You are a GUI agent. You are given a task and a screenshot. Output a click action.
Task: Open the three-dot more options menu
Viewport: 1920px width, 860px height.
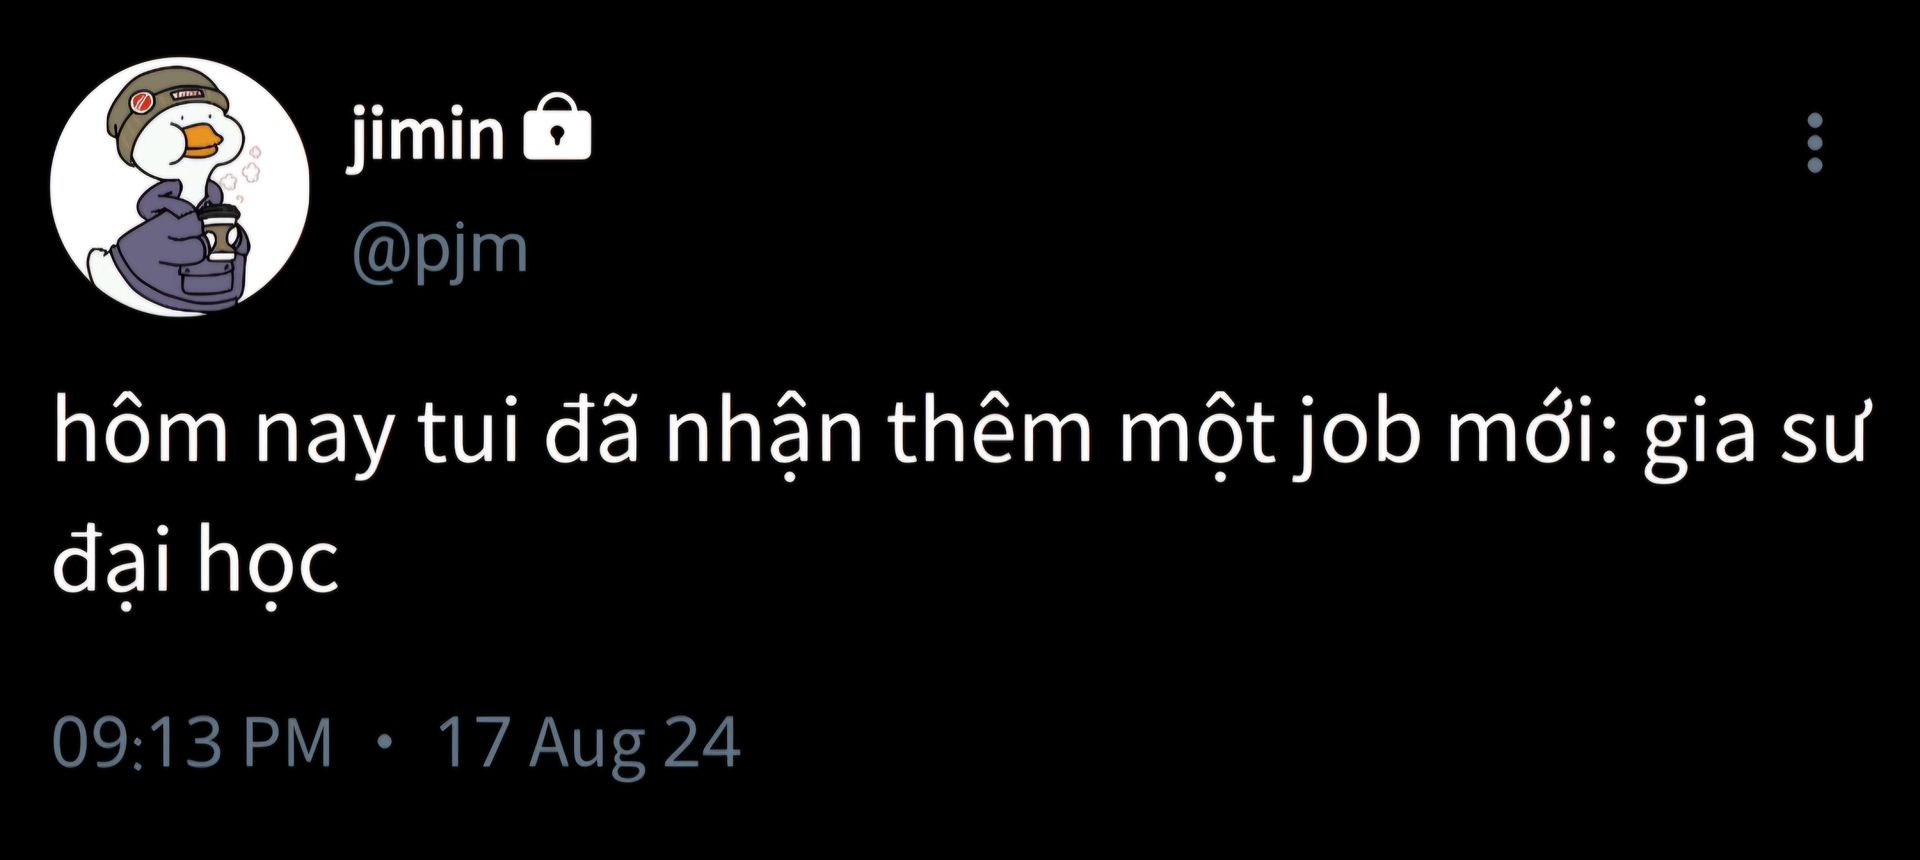click(1815, 142)
